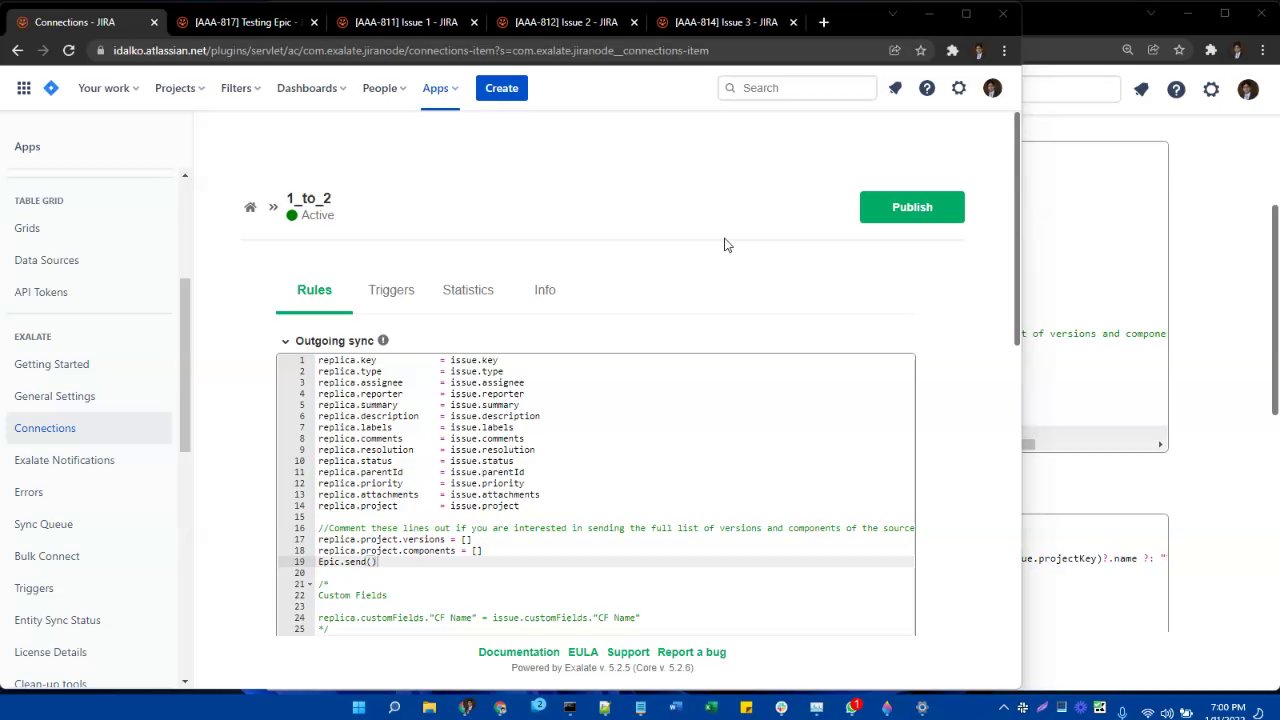Open settings gear in front Jira window
Viewport: 1280px width, 720px height.
pyautogui.click(x=959, y=88)
